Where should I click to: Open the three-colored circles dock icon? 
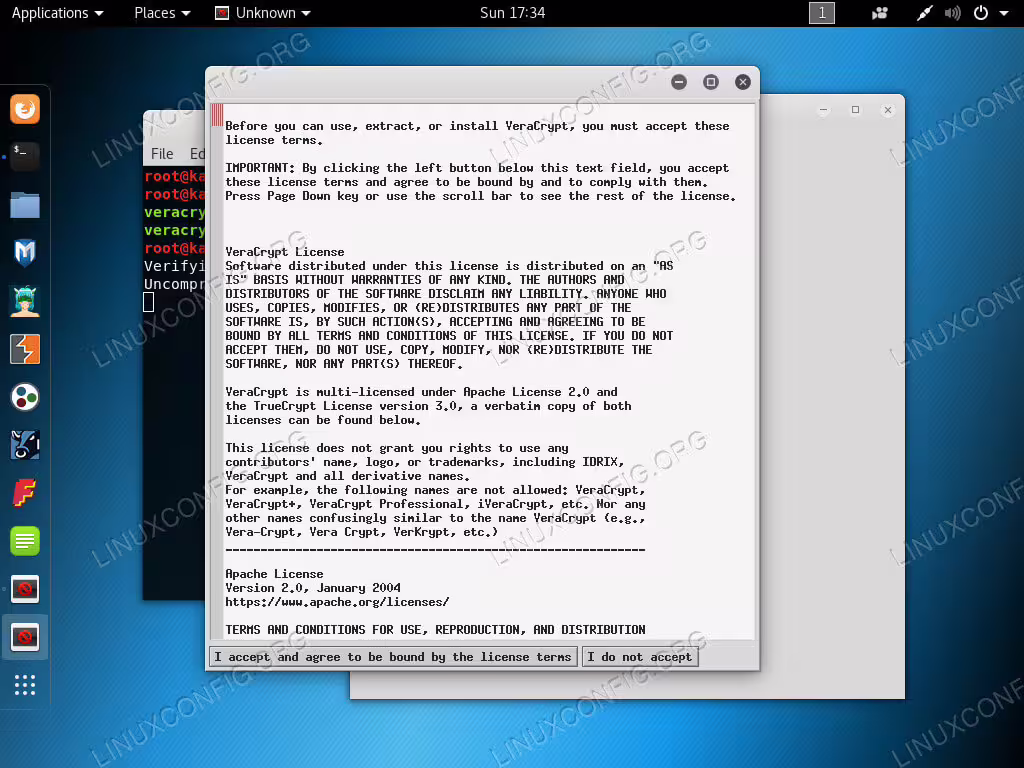point(25,397)
